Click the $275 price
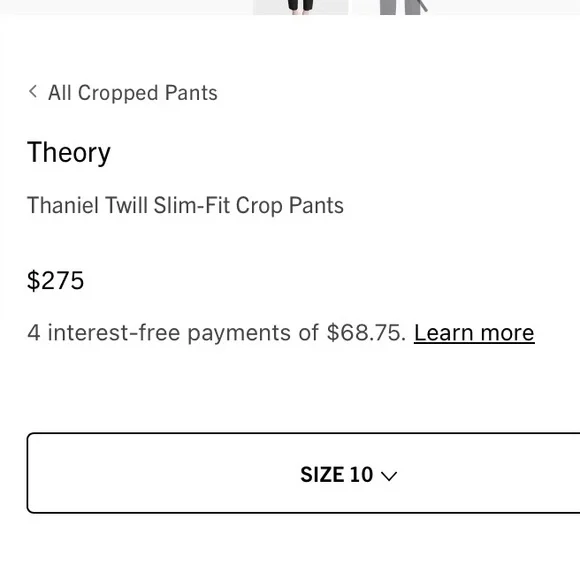This screenshot has width=580, height=580. [x=55, y=280]
